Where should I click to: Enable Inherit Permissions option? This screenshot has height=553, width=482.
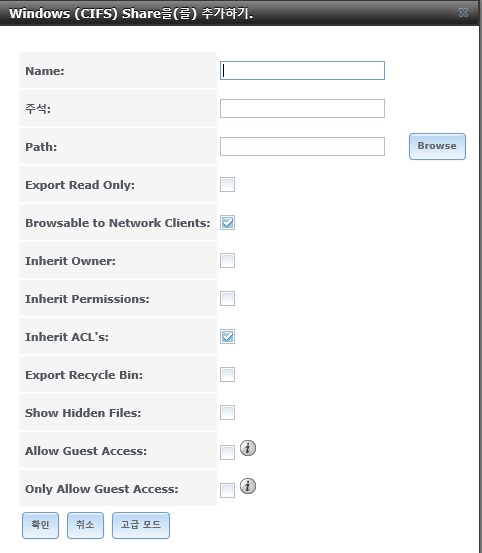[x=227, y=299]
